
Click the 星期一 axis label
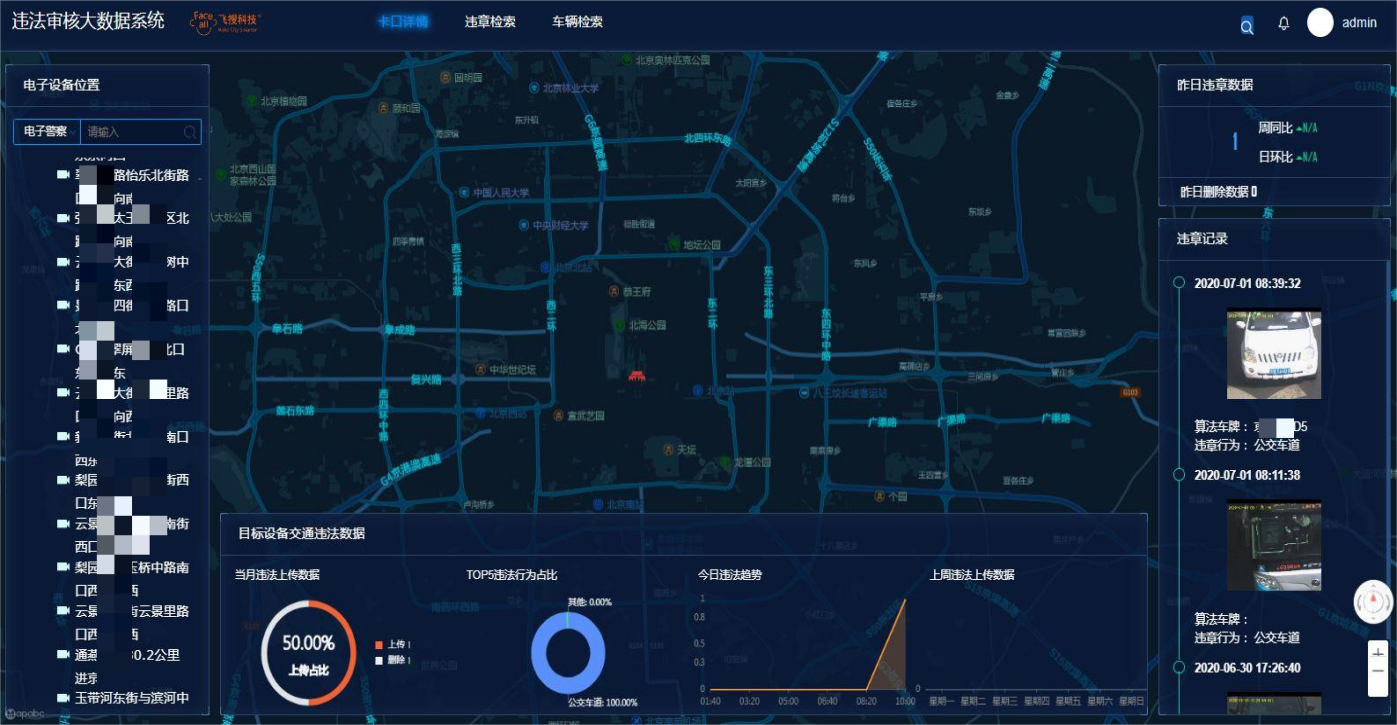point(943,701)
